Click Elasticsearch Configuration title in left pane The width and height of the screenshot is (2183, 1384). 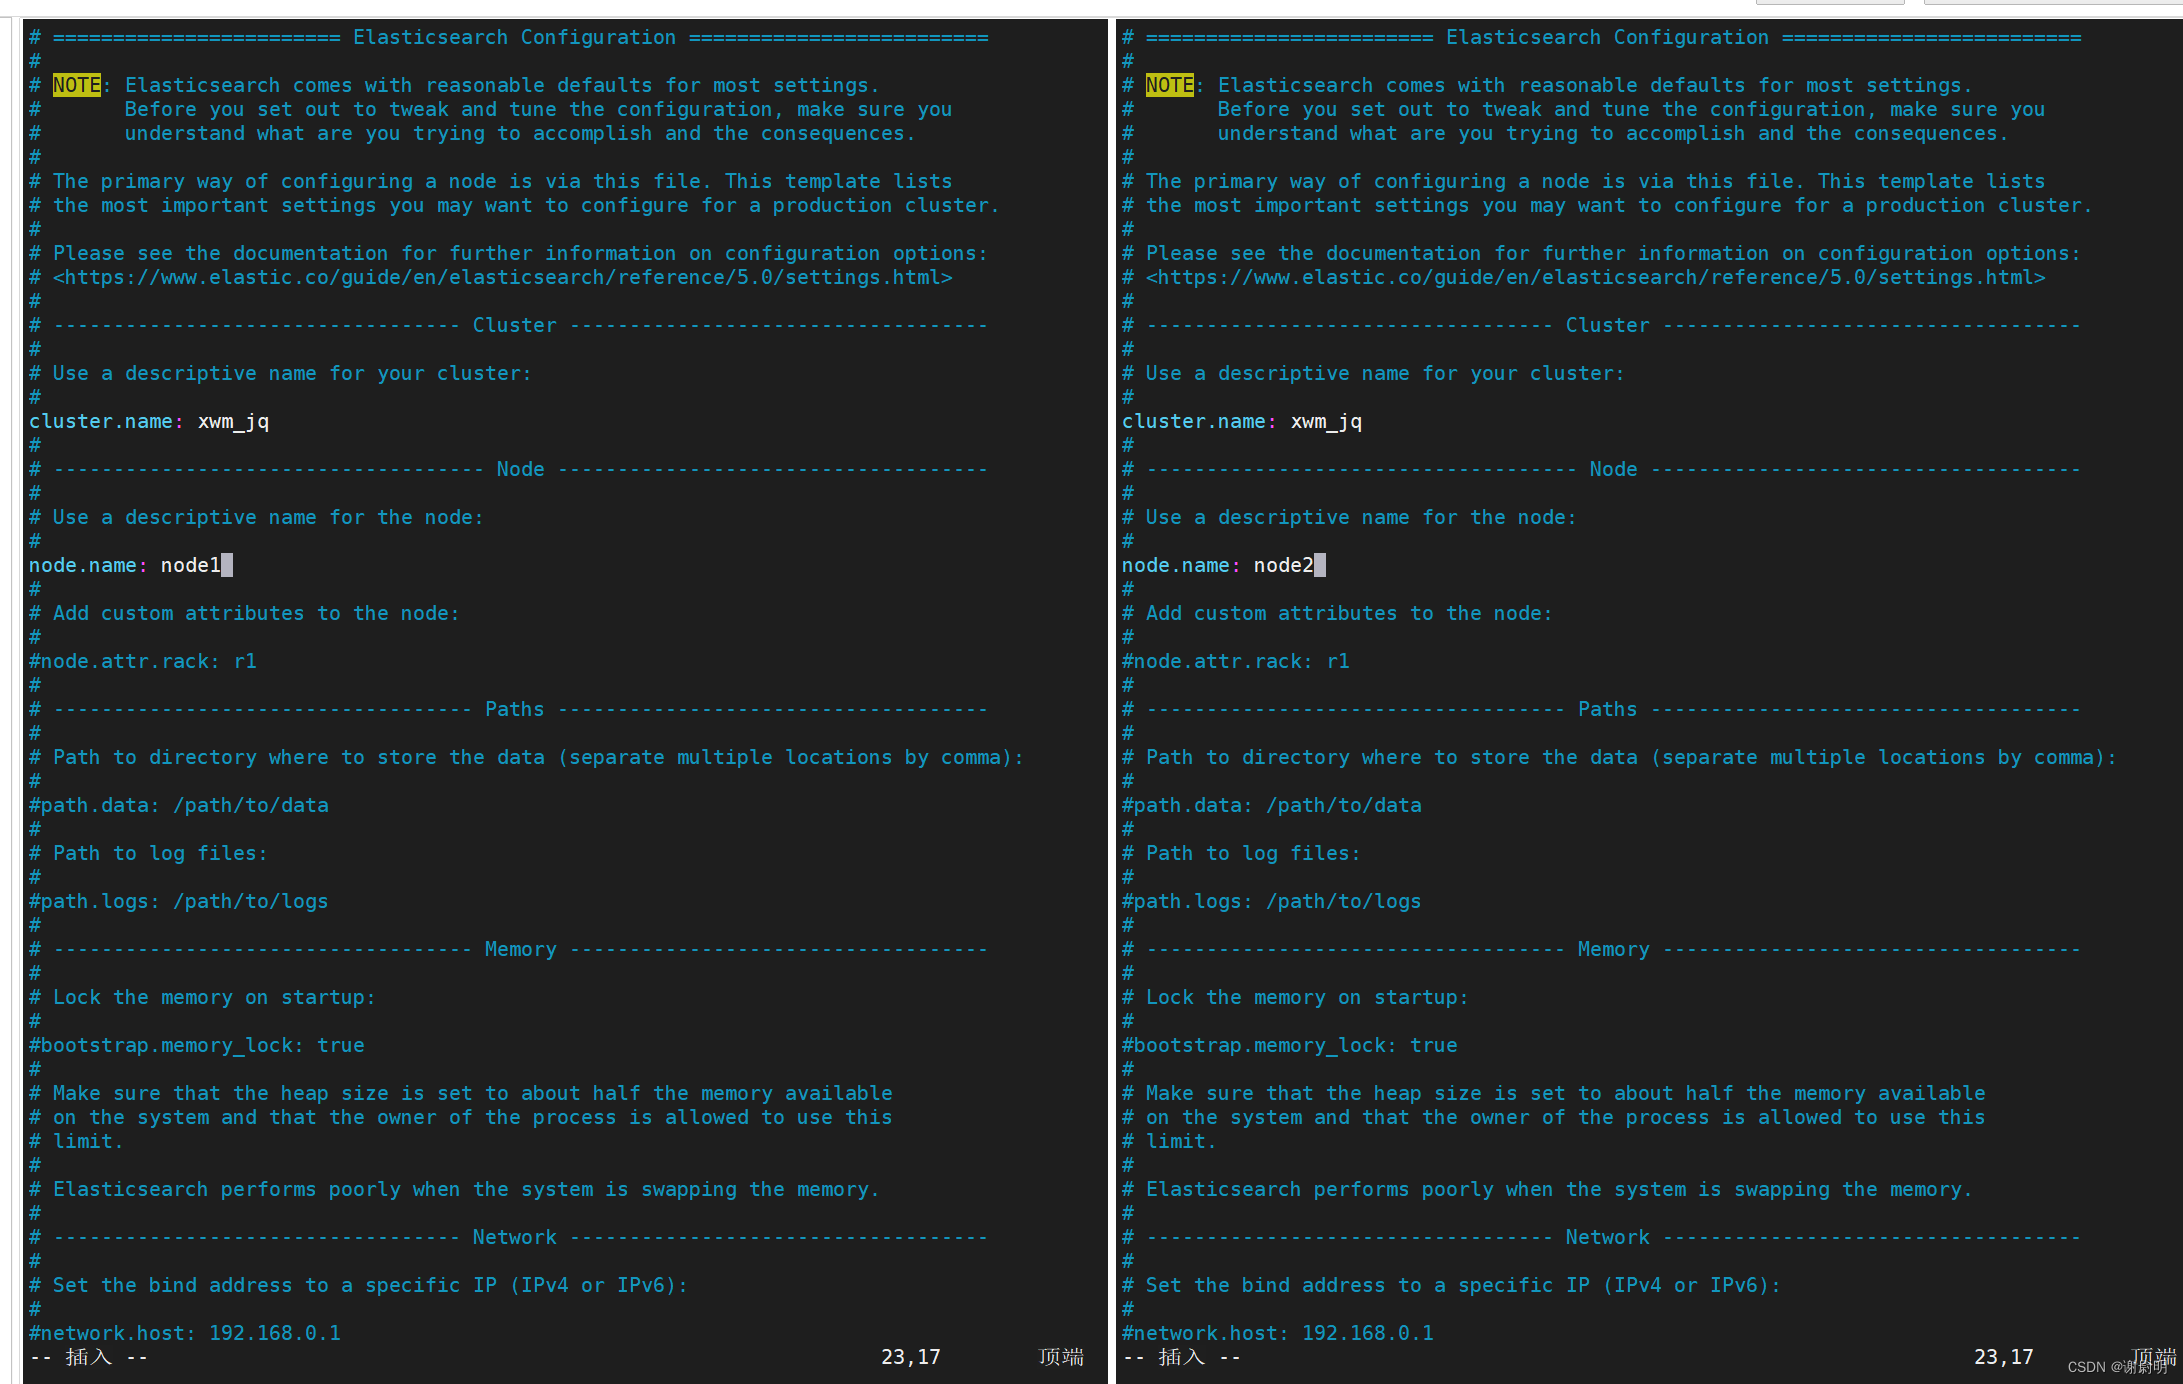[x=515, y=37]
